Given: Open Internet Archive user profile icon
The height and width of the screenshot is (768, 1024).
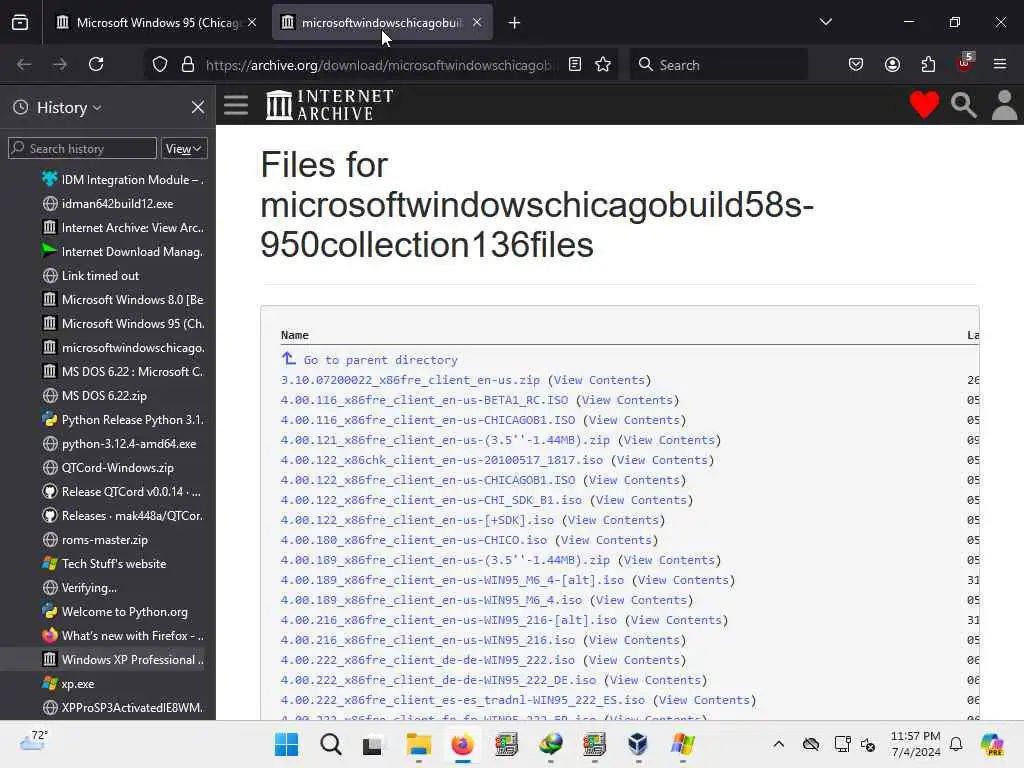Looking at the screenshot, I should point(1004,105).
